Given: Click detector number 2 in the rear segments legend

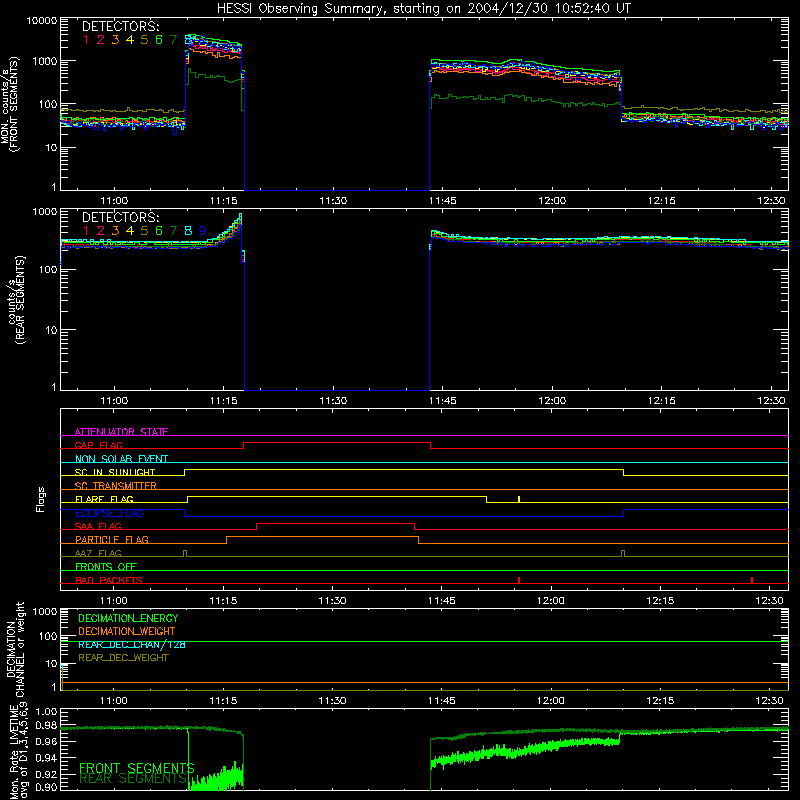Looking at the screenshot, I should 101,231.
